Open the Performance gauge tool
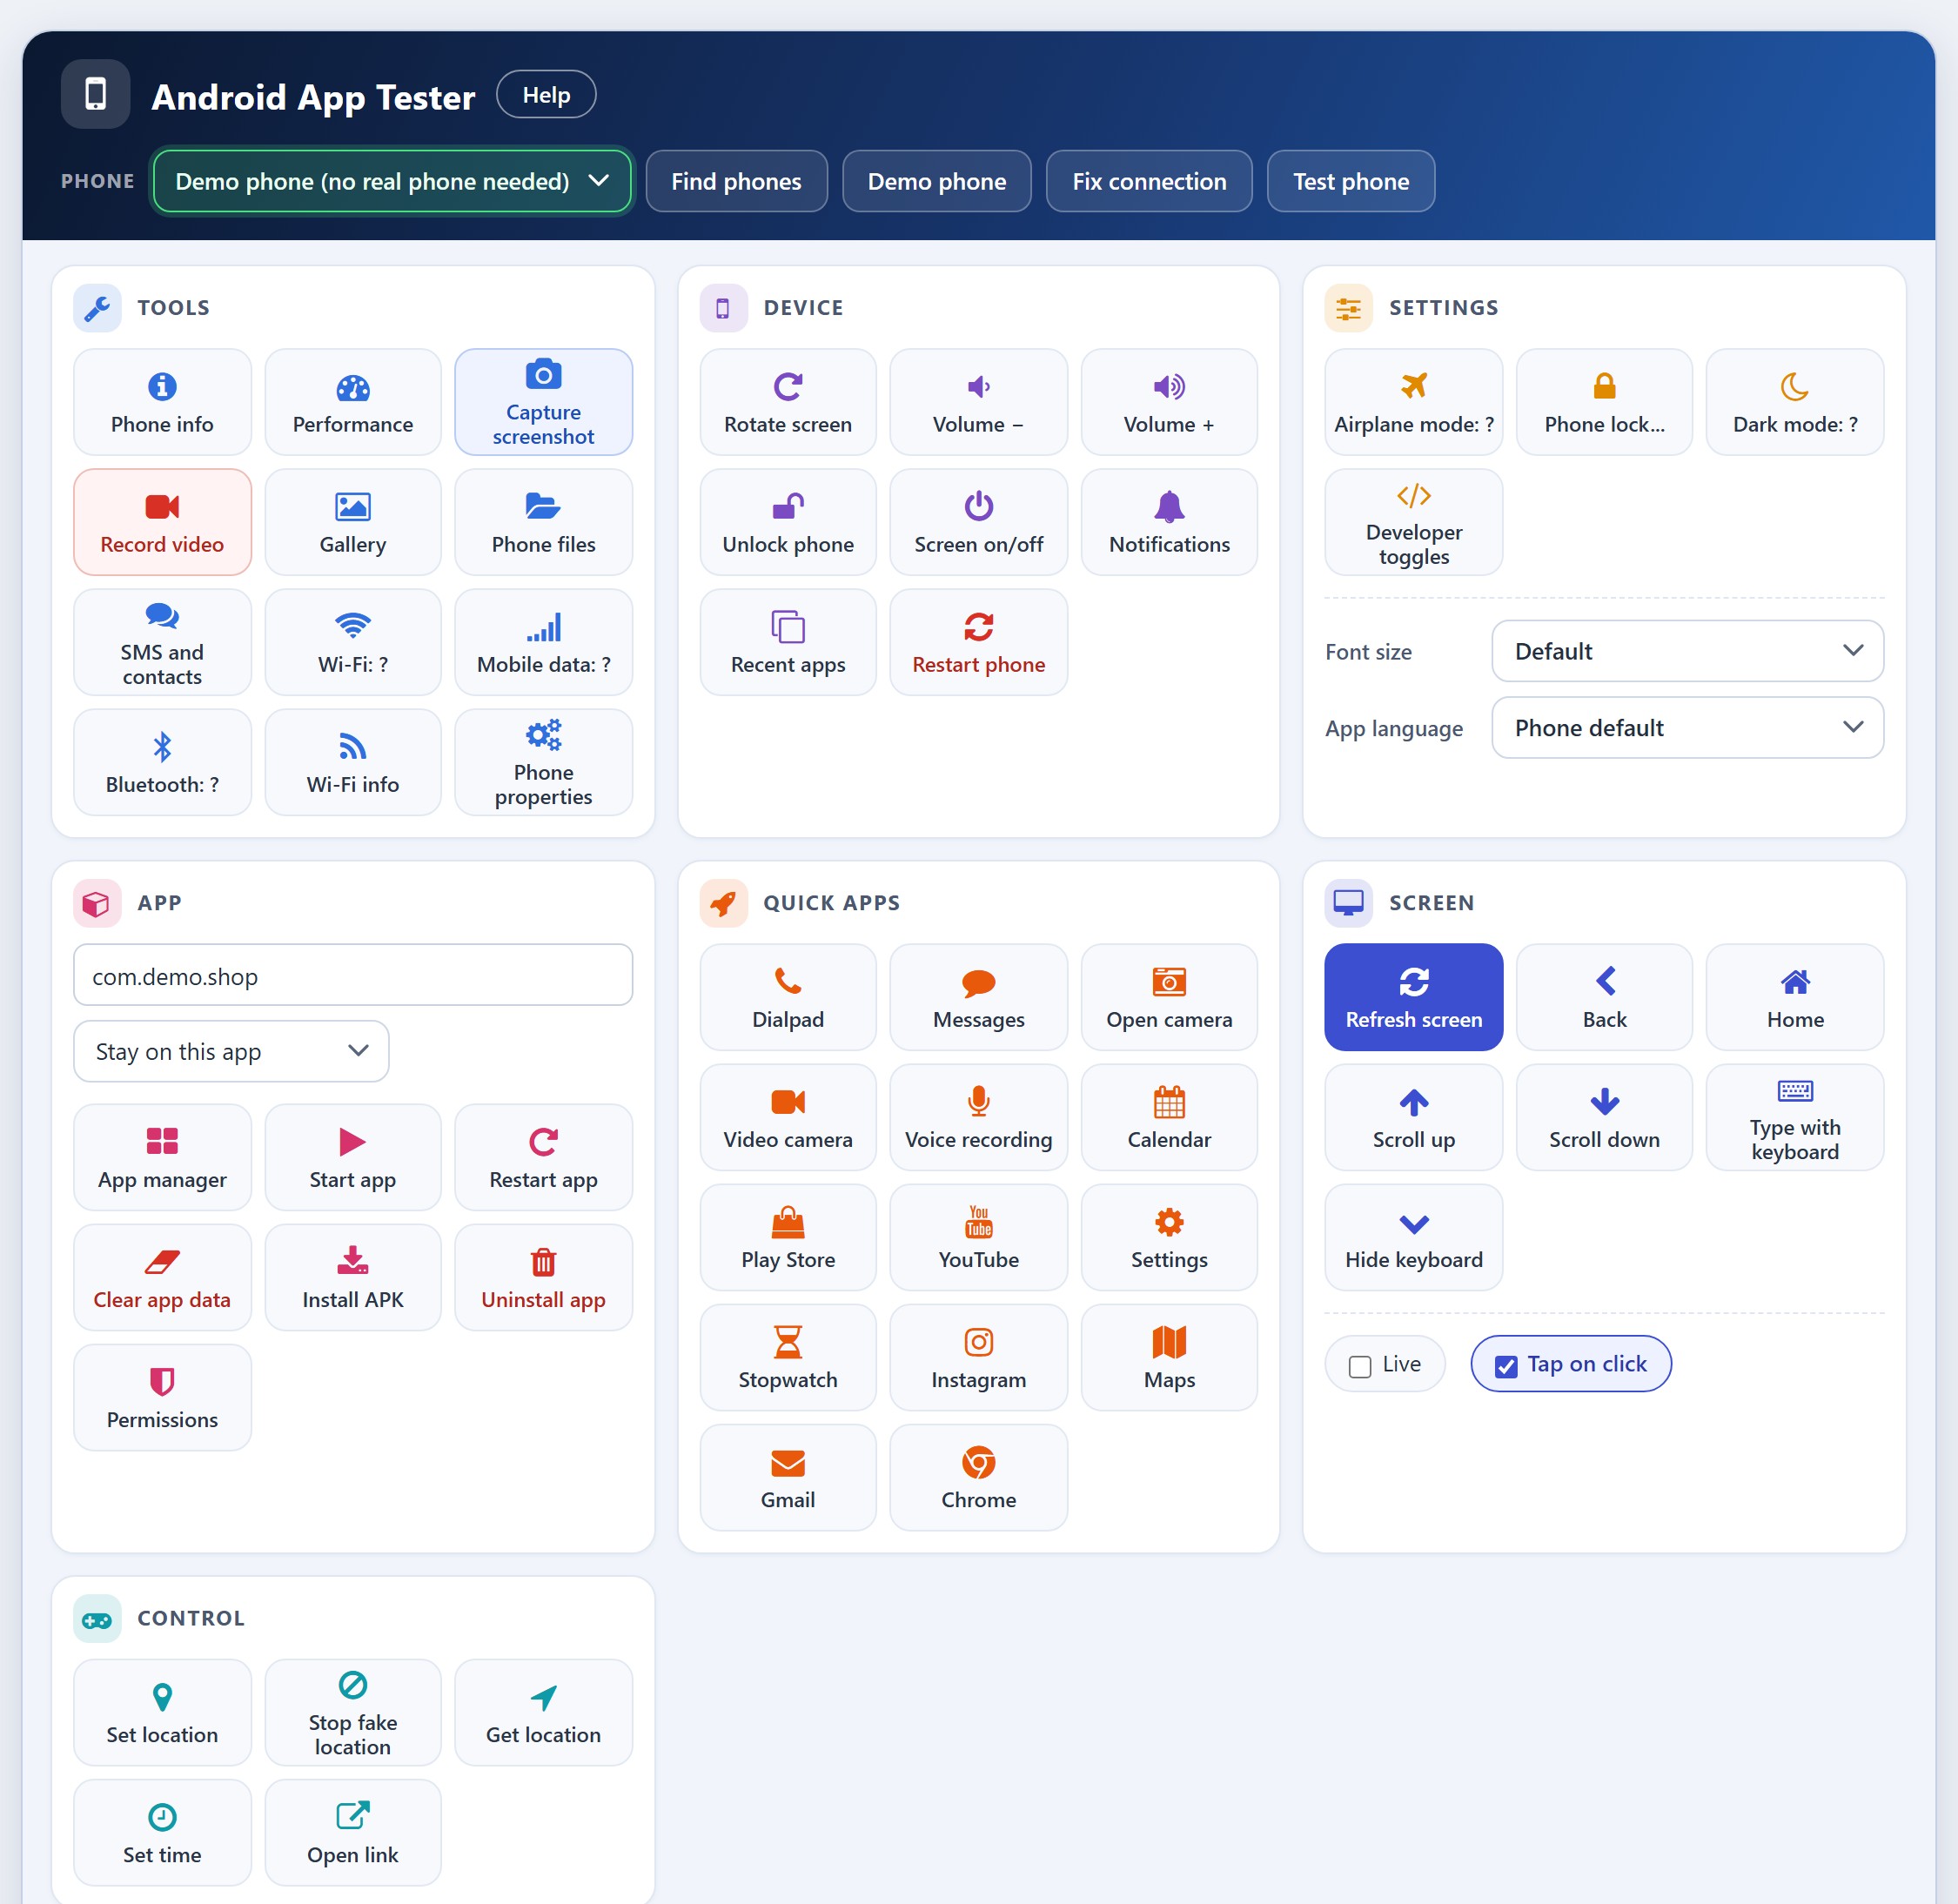The image size is (1958, 1904). (x=352, y=402)
